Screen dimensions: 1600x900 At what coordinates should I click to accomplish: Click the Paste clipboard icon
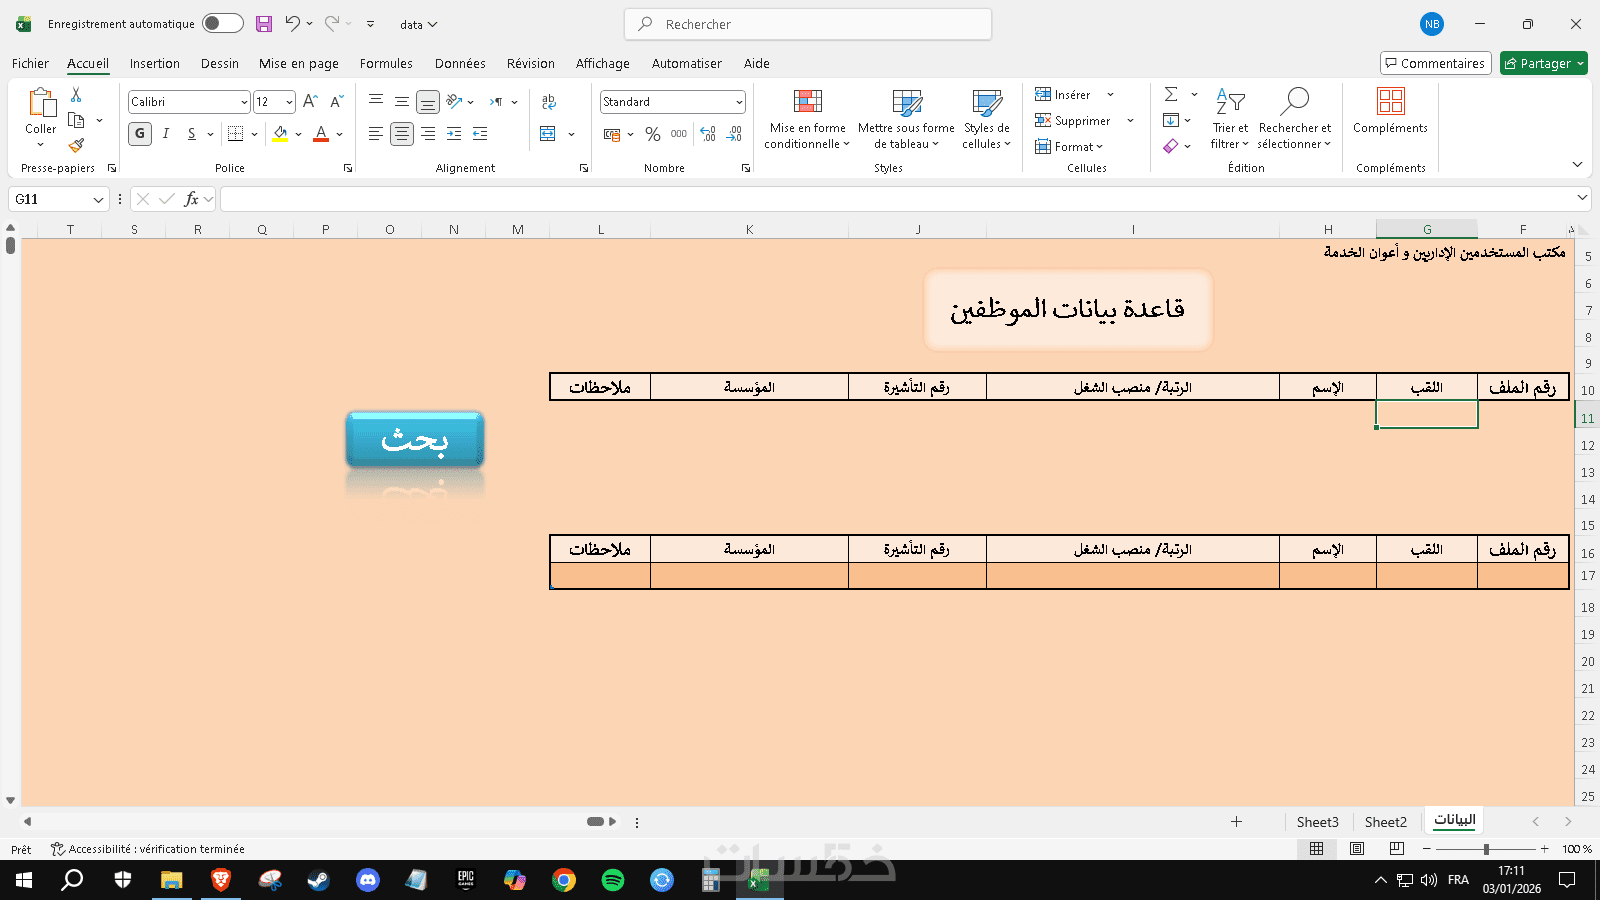pyautogui.click(x=41, y=103)
